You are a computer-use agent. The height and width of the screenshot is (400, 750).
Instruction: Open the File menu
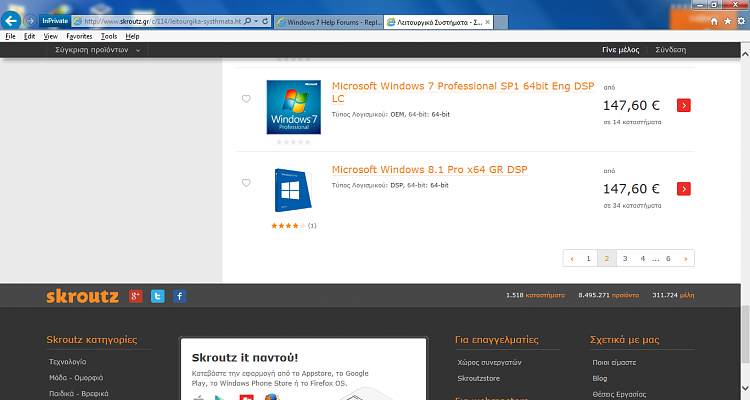tap(11, 36)
